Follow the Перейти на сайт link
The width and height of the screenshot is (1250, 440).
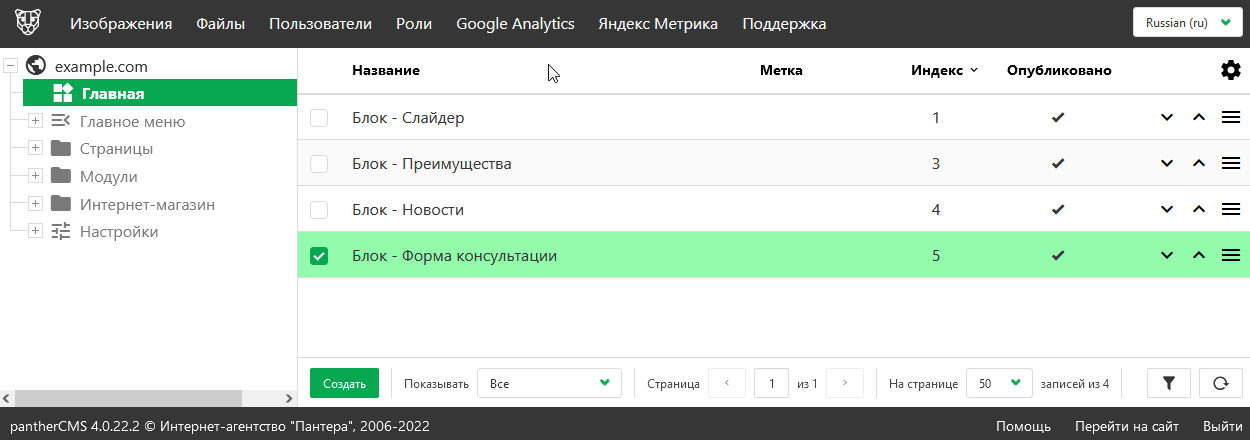click(x=1126, y=426)
